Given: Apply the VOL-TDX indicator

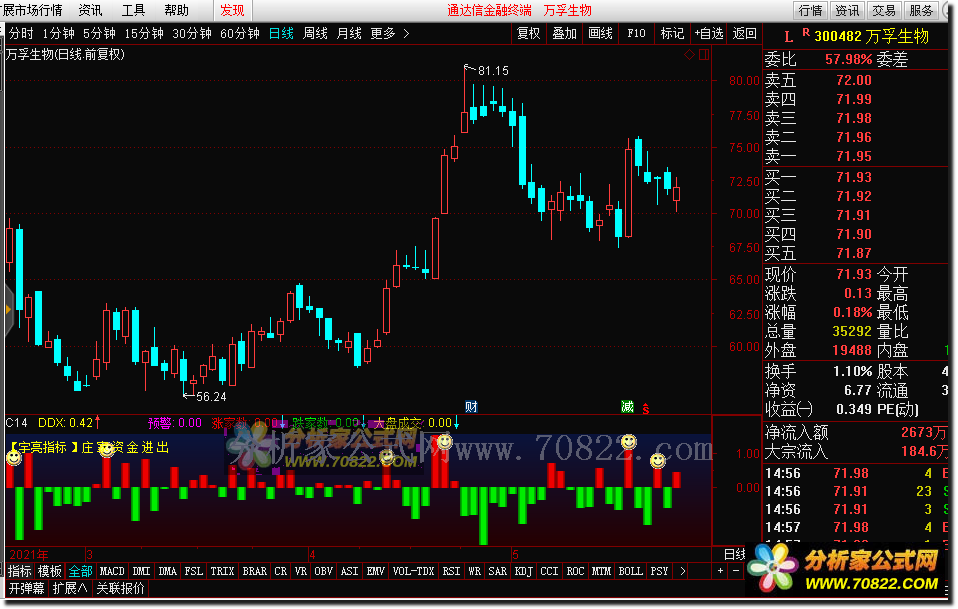Looking at the screenshot, I should pyautogui.click(x=413, y=571).
